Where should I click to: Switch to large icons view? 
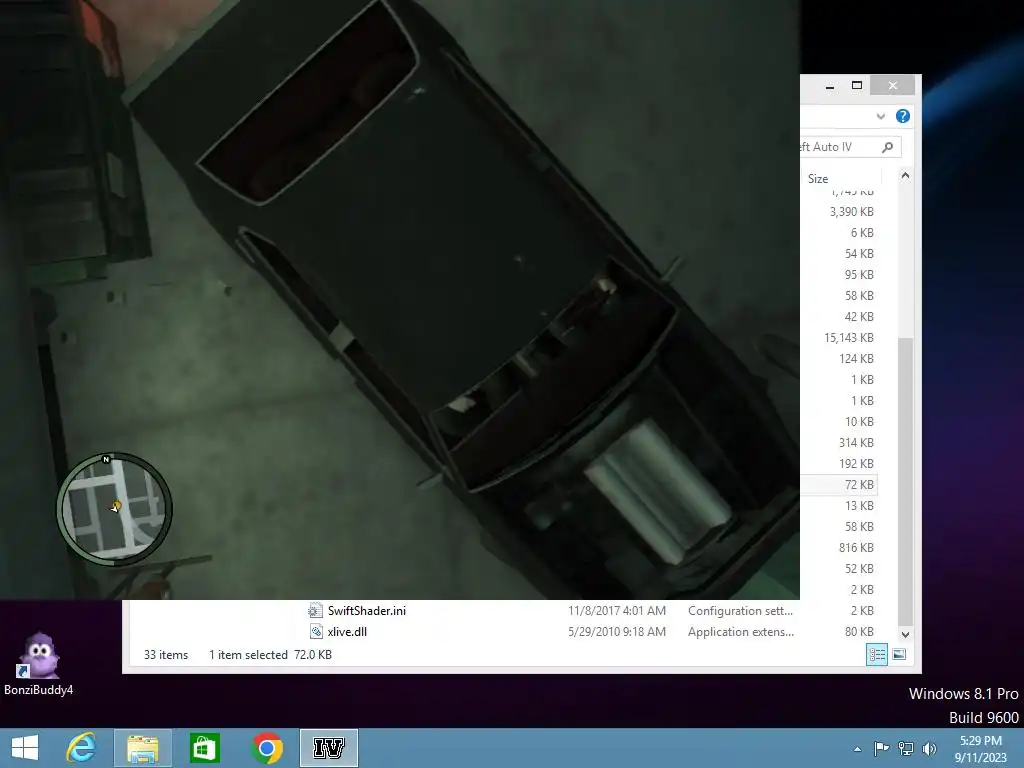point(899,654)
